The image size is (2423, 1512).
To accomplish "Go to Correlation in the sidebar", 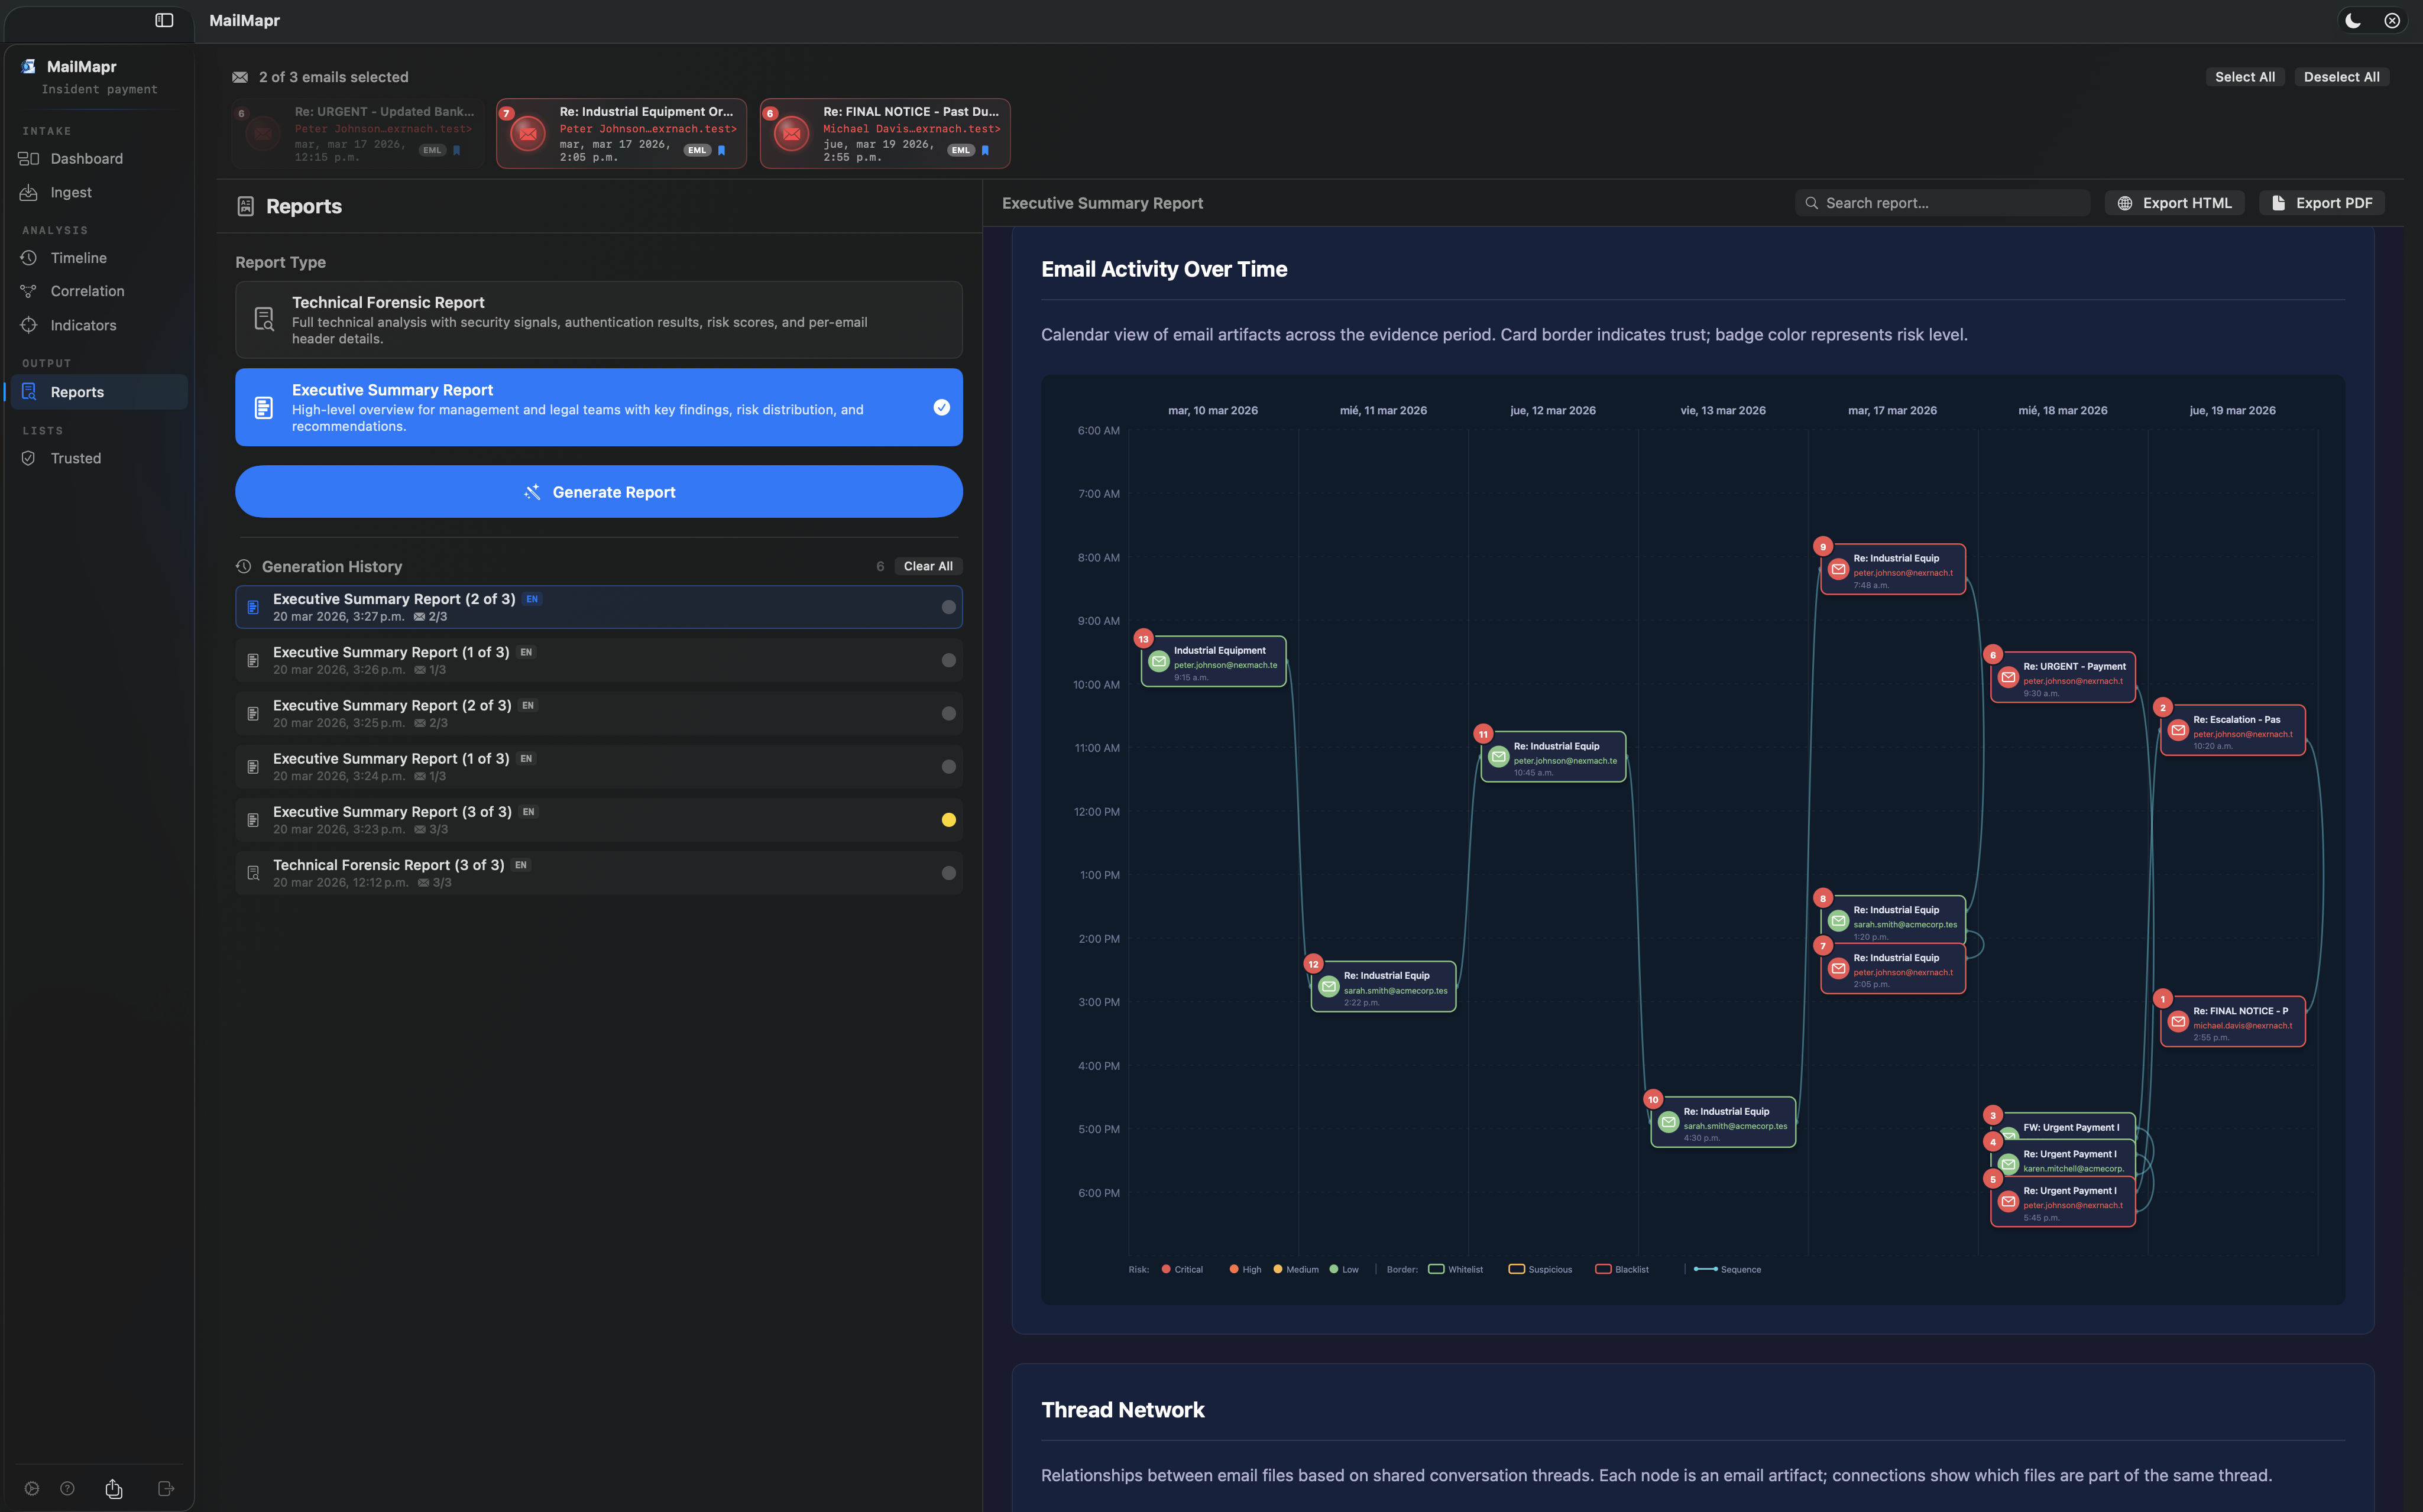I will point(87,291).
